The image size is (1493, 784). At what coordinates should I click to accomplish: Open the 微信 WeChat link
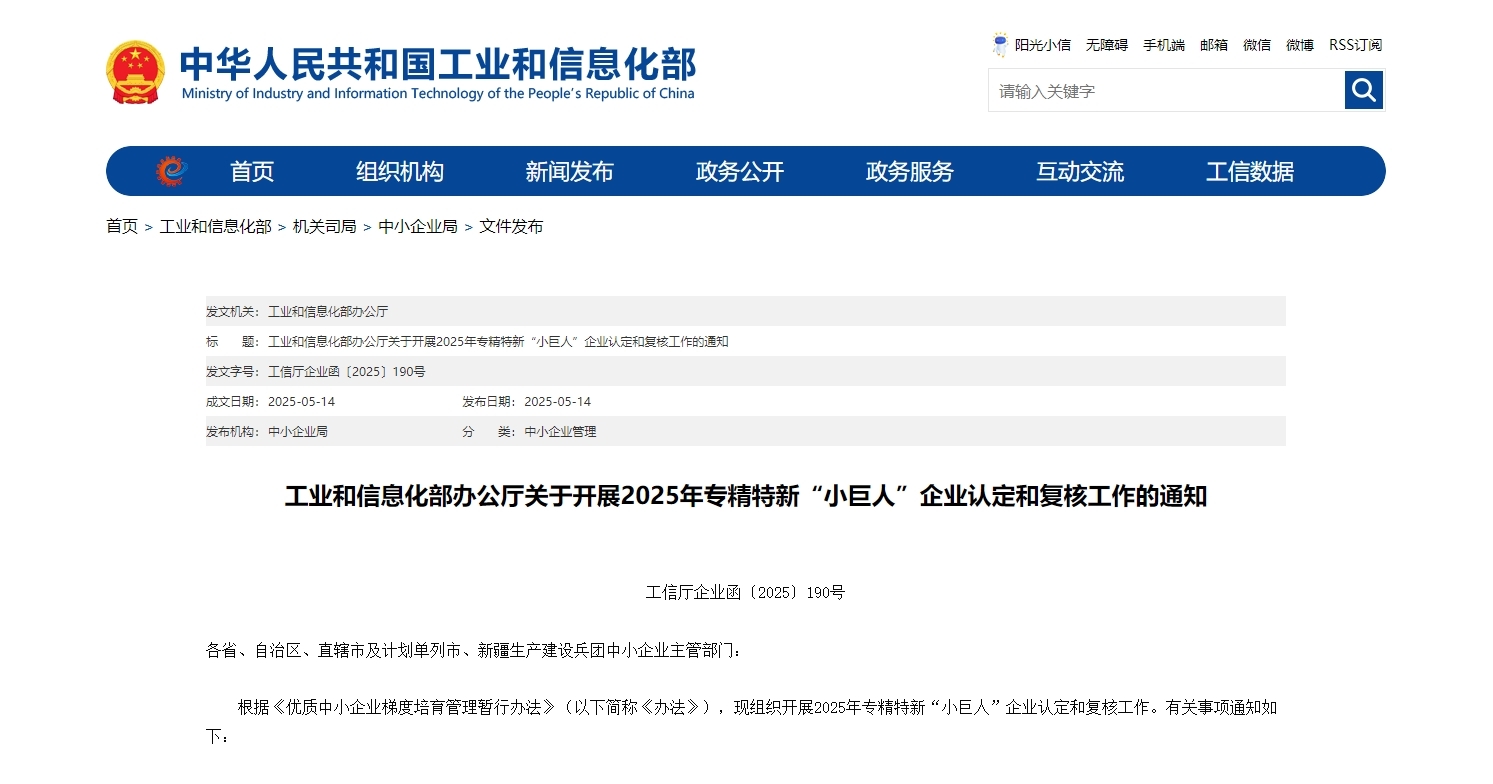point(1256,44)
